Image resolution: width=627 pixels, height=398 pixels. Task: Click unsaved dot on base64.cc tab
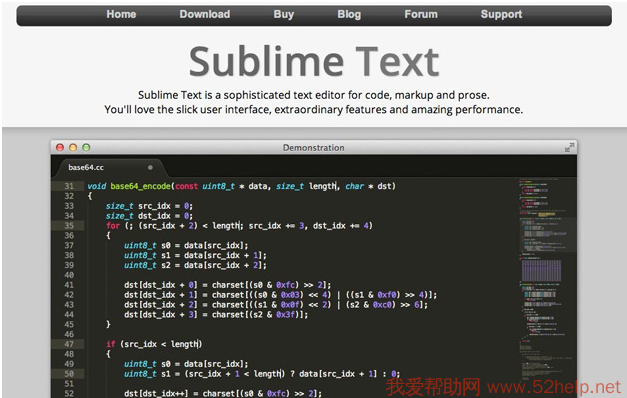150,168
